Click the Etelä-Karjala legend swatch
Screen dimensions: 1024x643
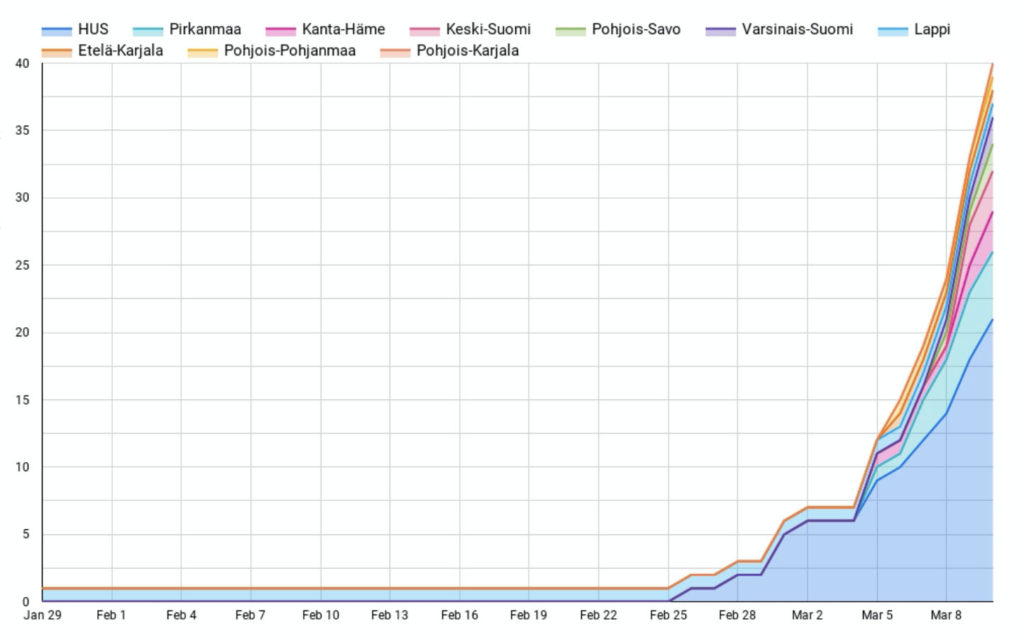point(57,52)
